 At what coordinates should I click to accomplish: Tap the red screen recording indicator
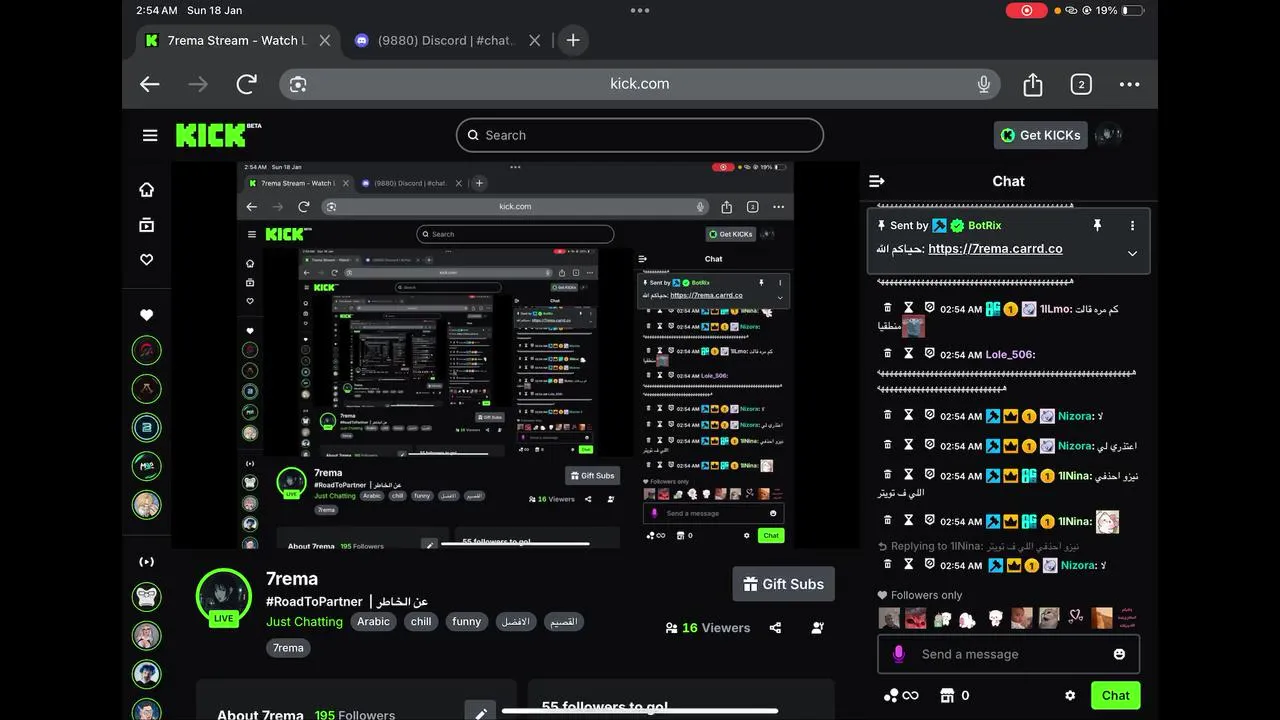(1026, 10)
